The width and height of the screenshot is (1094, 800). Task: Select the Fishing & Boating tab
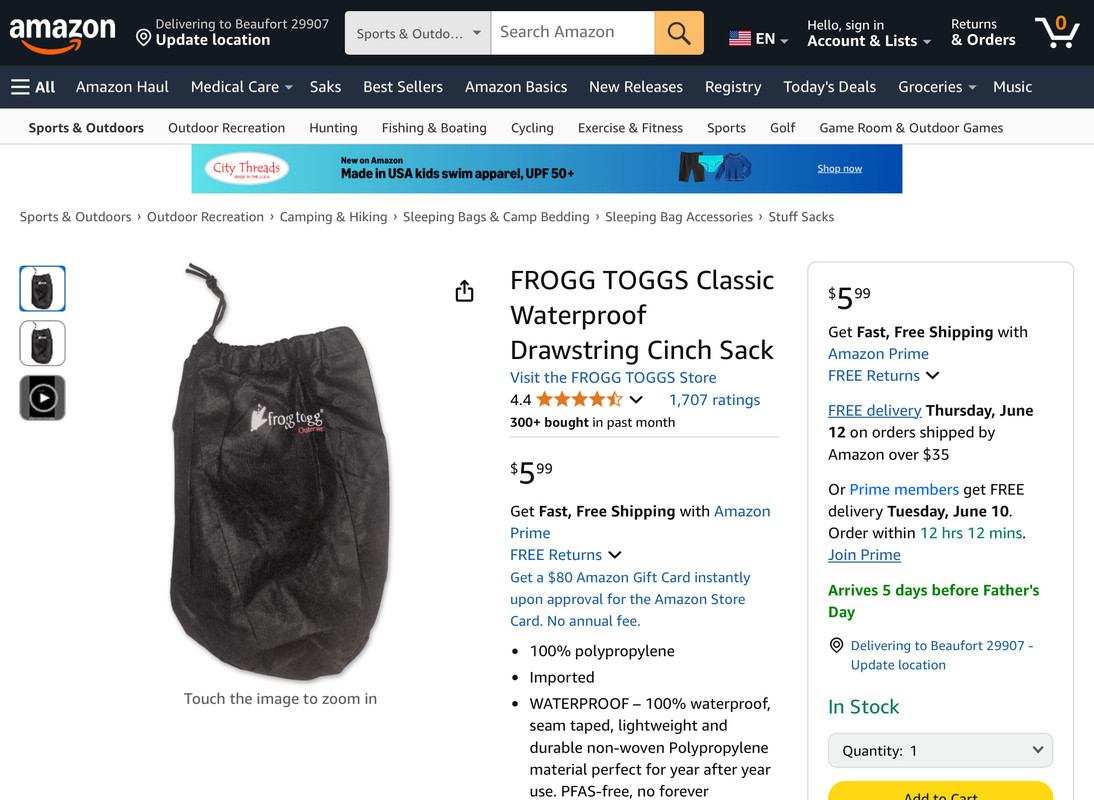pos(434,128)
